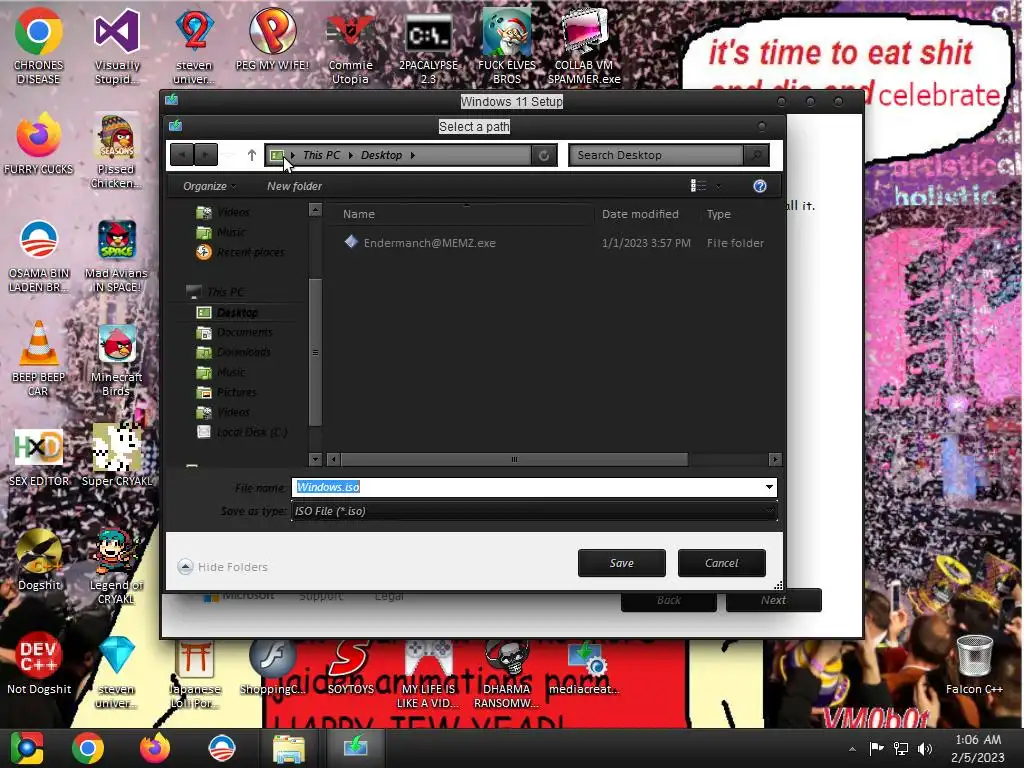Screen dimensions: 1024x768
Task: Click the back navigation arrow
Action: pyautogui.click(x=182, y=155)
